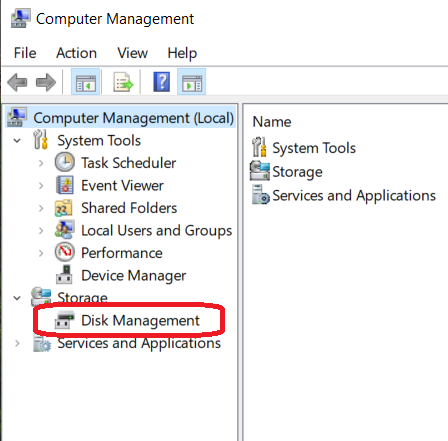This screenshot has height=441, width=448.
Task: Click Computer Management title bar app icon
Action: [x=21, y=19]
